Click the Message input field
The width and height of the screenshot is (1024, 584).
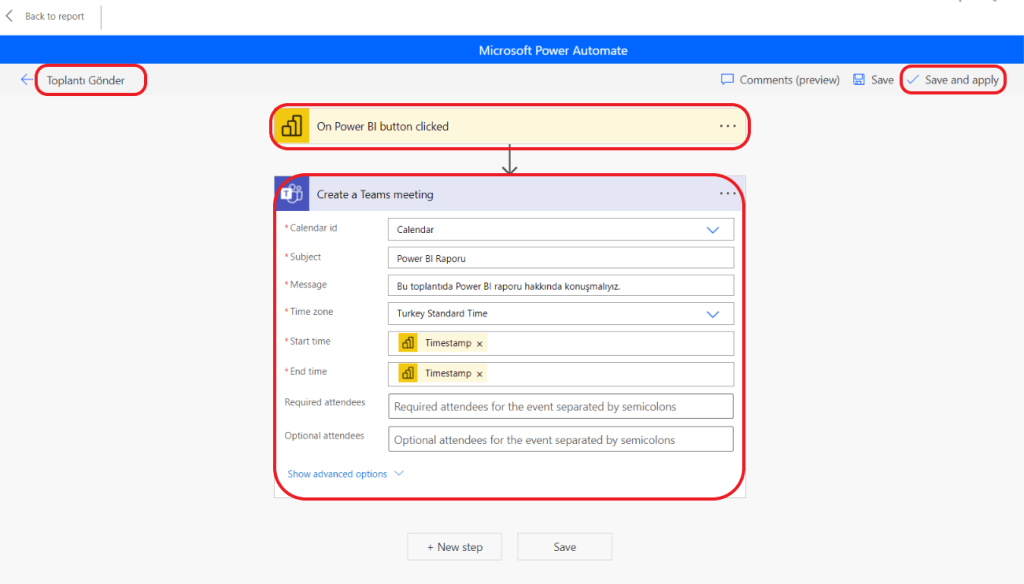pyautogui.click(x=560, y=286)
